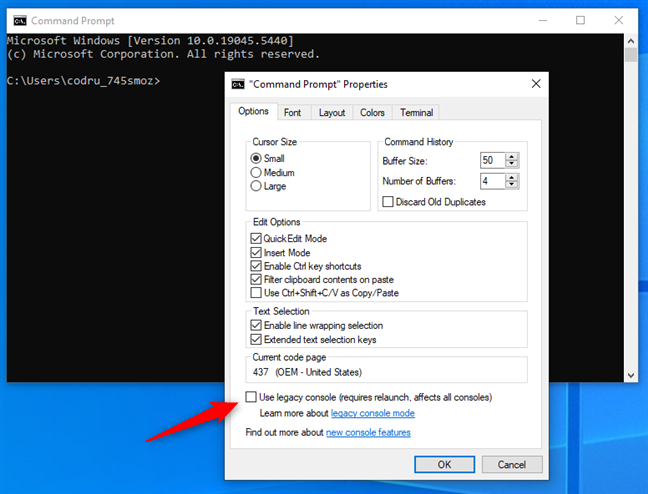Toggle Filter clipboard contents on paste
The image size is (648, 494).
coord(256,279)
